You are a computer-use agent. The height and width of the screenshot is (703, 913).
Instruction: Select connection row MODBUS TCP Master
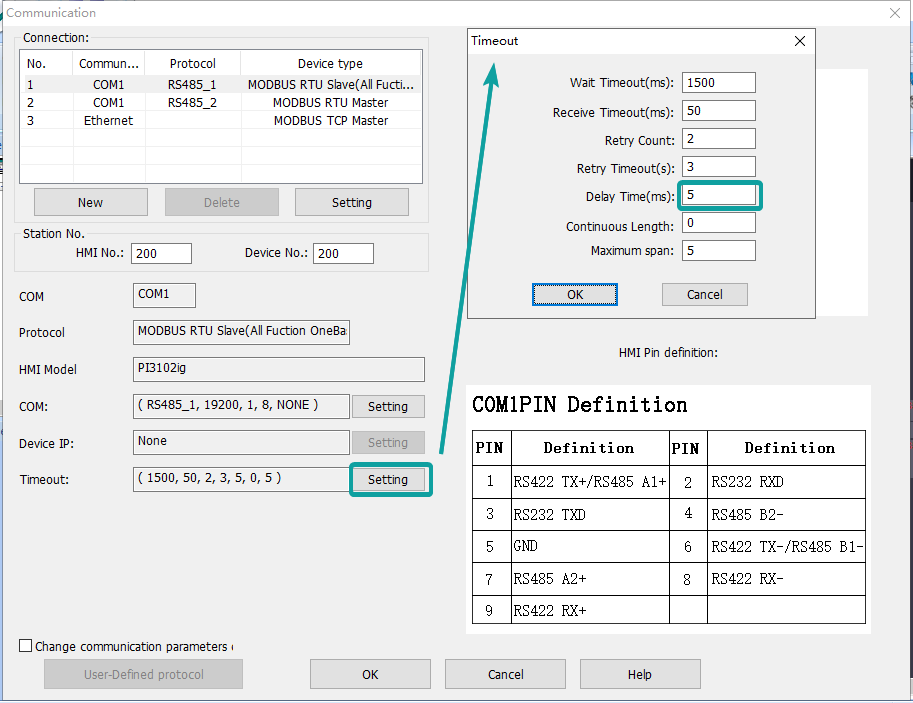[221, 121]
